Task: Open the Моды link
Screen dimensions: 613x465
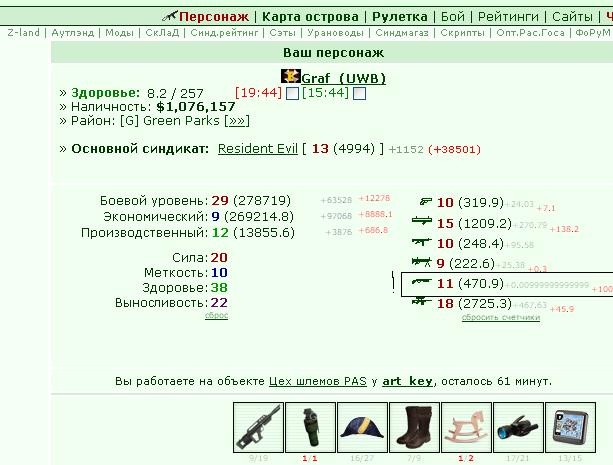Action: point(119,32)
